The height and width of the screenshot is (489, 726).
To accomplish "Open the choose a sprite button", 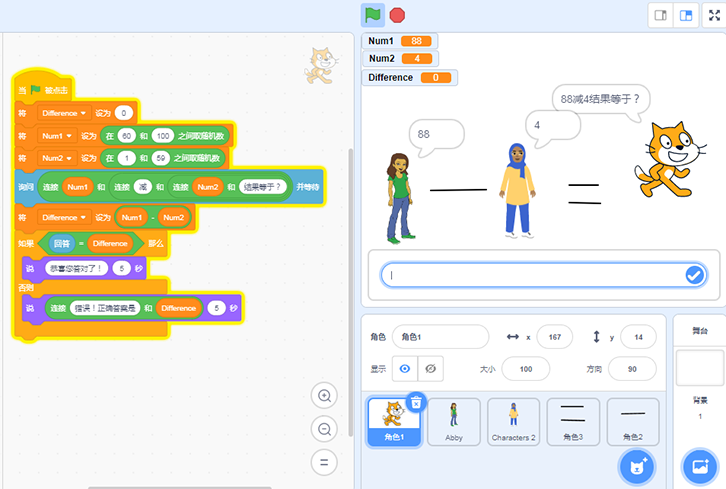I will (636, 466).
